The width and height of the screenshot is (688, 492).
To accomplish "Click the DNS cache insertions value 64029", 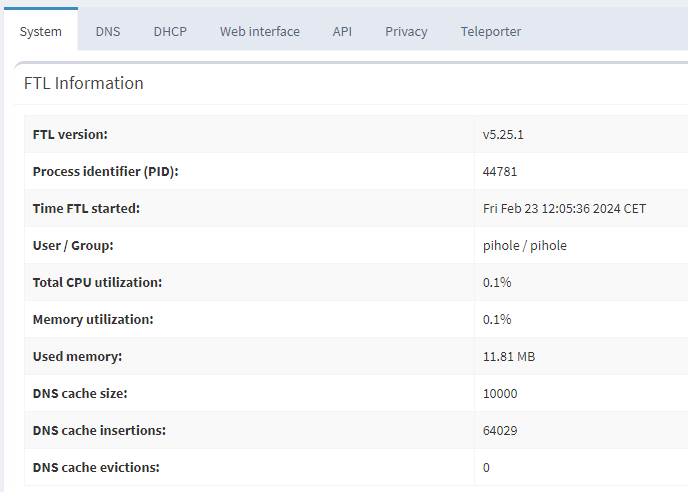I will (x=500, y=430).
